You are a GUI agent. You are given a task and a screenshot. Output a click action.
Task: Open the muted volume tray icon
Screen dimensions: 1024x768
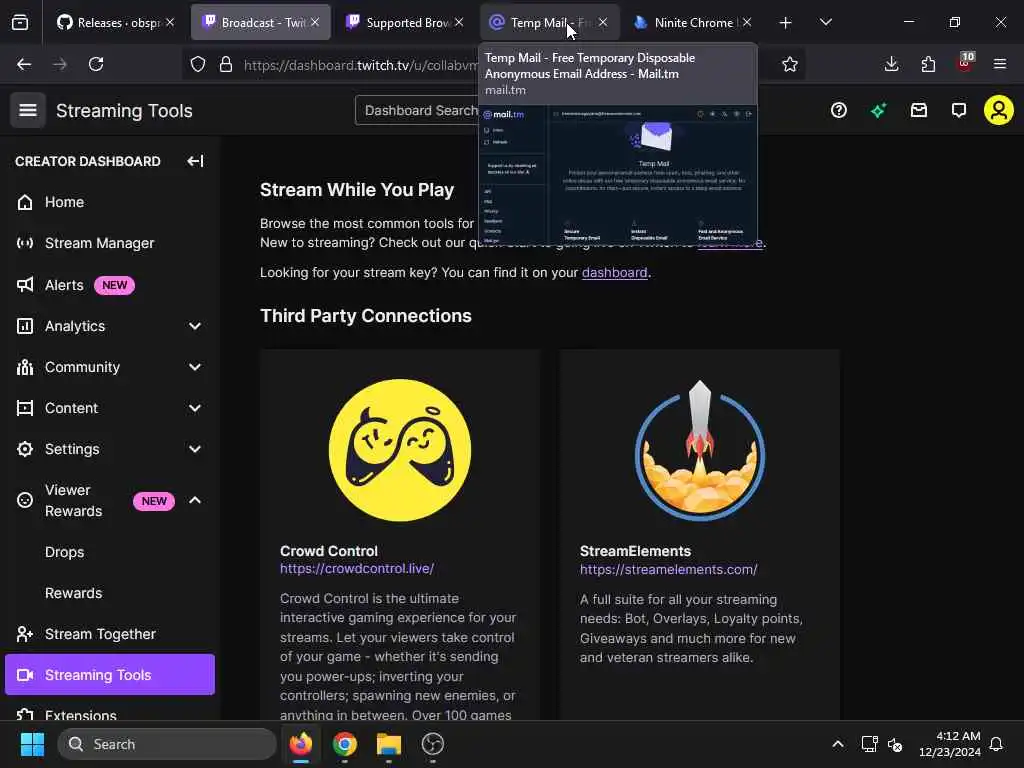point(895,744)
